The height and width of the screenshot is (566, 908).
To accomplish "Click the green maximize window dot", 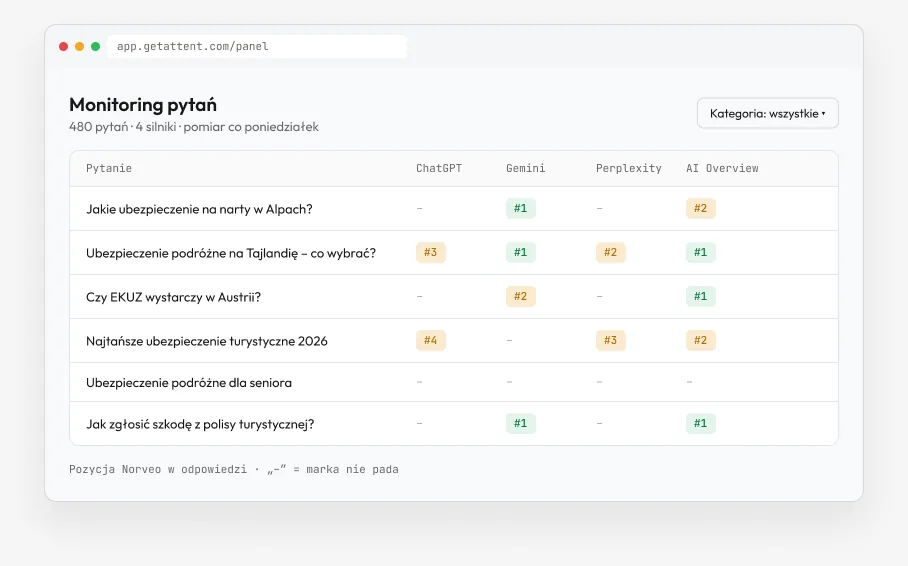I will pos(96,46).
